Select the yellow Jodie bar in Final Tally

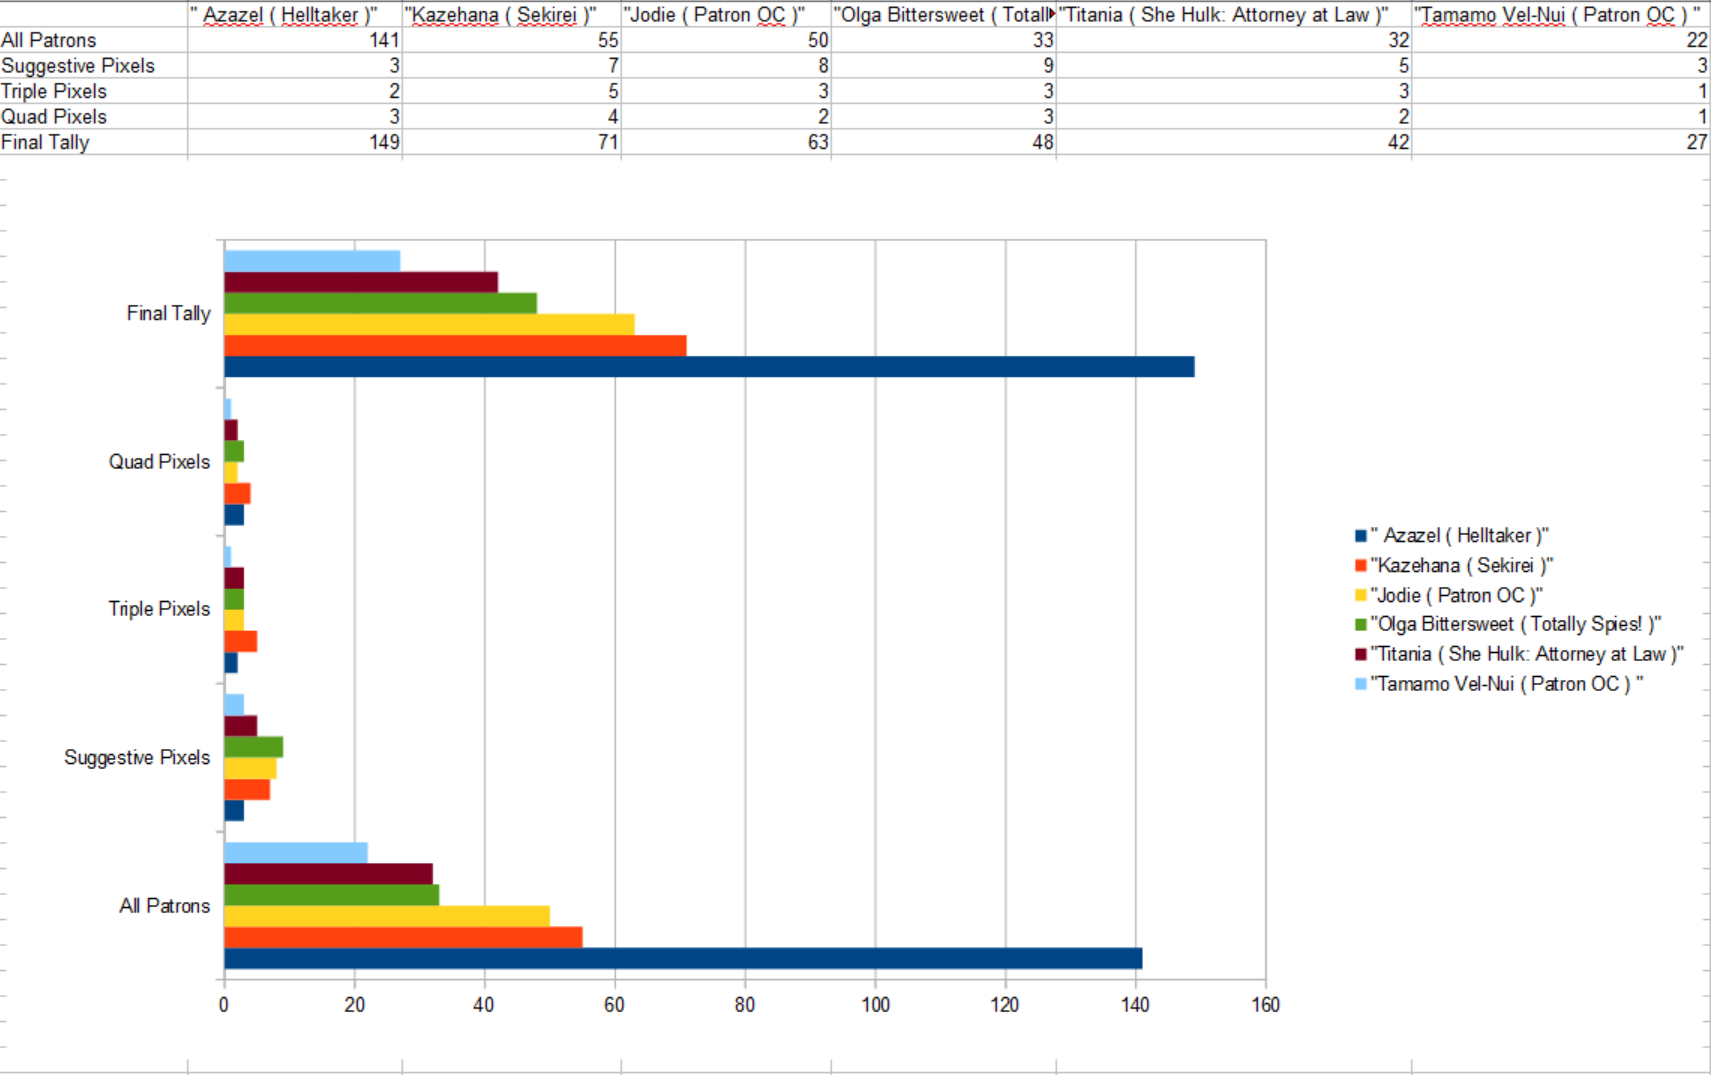click(429, 325)
